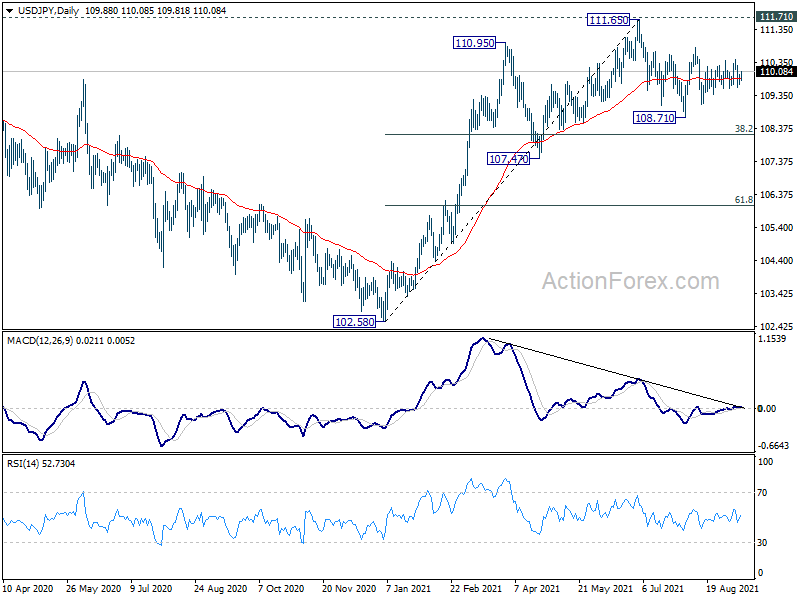Select the 111.710 resistance level tag
The image size is (800, 600).
click(x=776, y=17)
